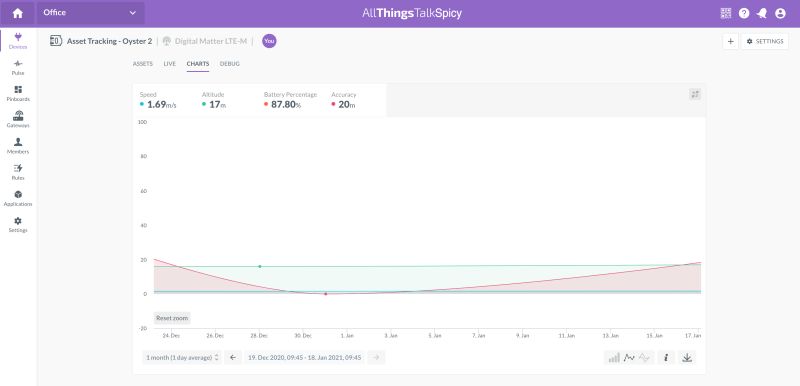
Task: Click the 87.80% battery value
Action: [x=286, y=105]
